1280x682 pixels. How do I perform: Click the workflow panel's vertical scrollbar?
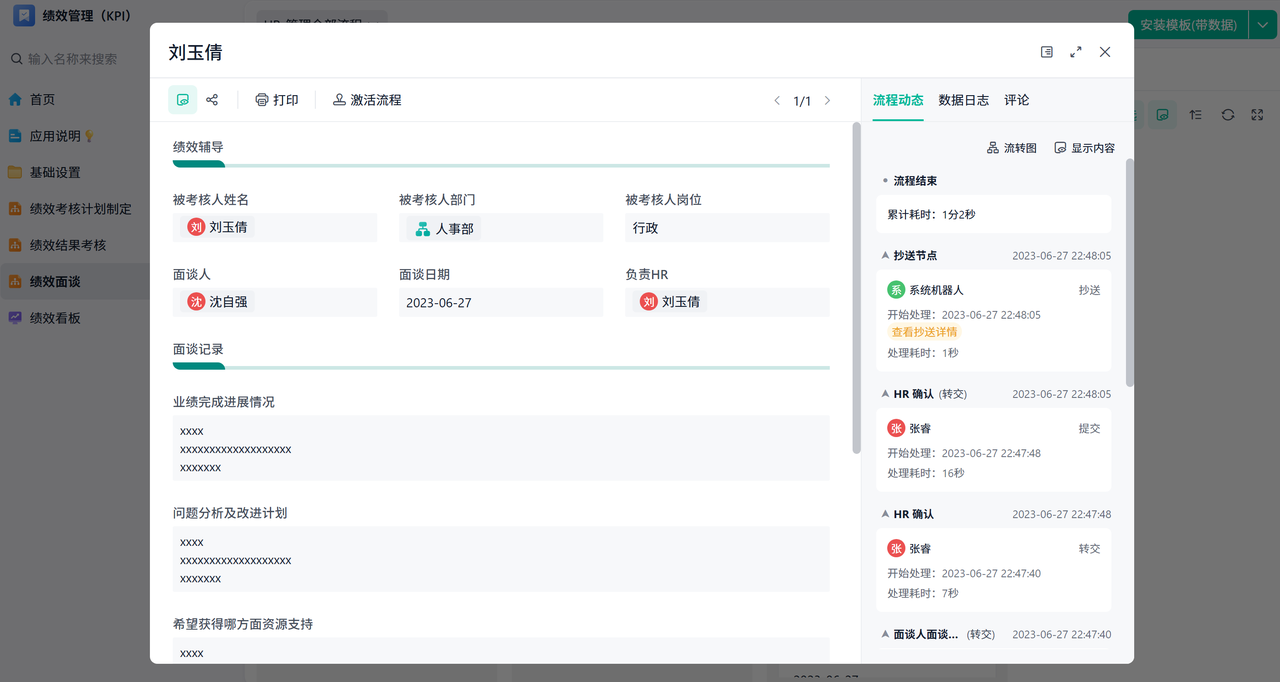pyautogui.click(x=1130, y=272)
